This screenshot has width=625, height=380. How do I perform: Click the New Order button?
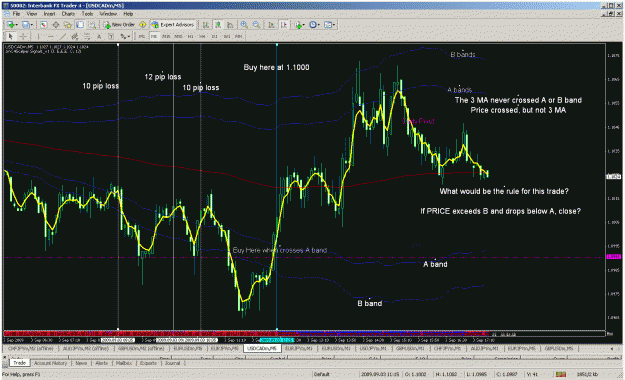pos(119,25)
